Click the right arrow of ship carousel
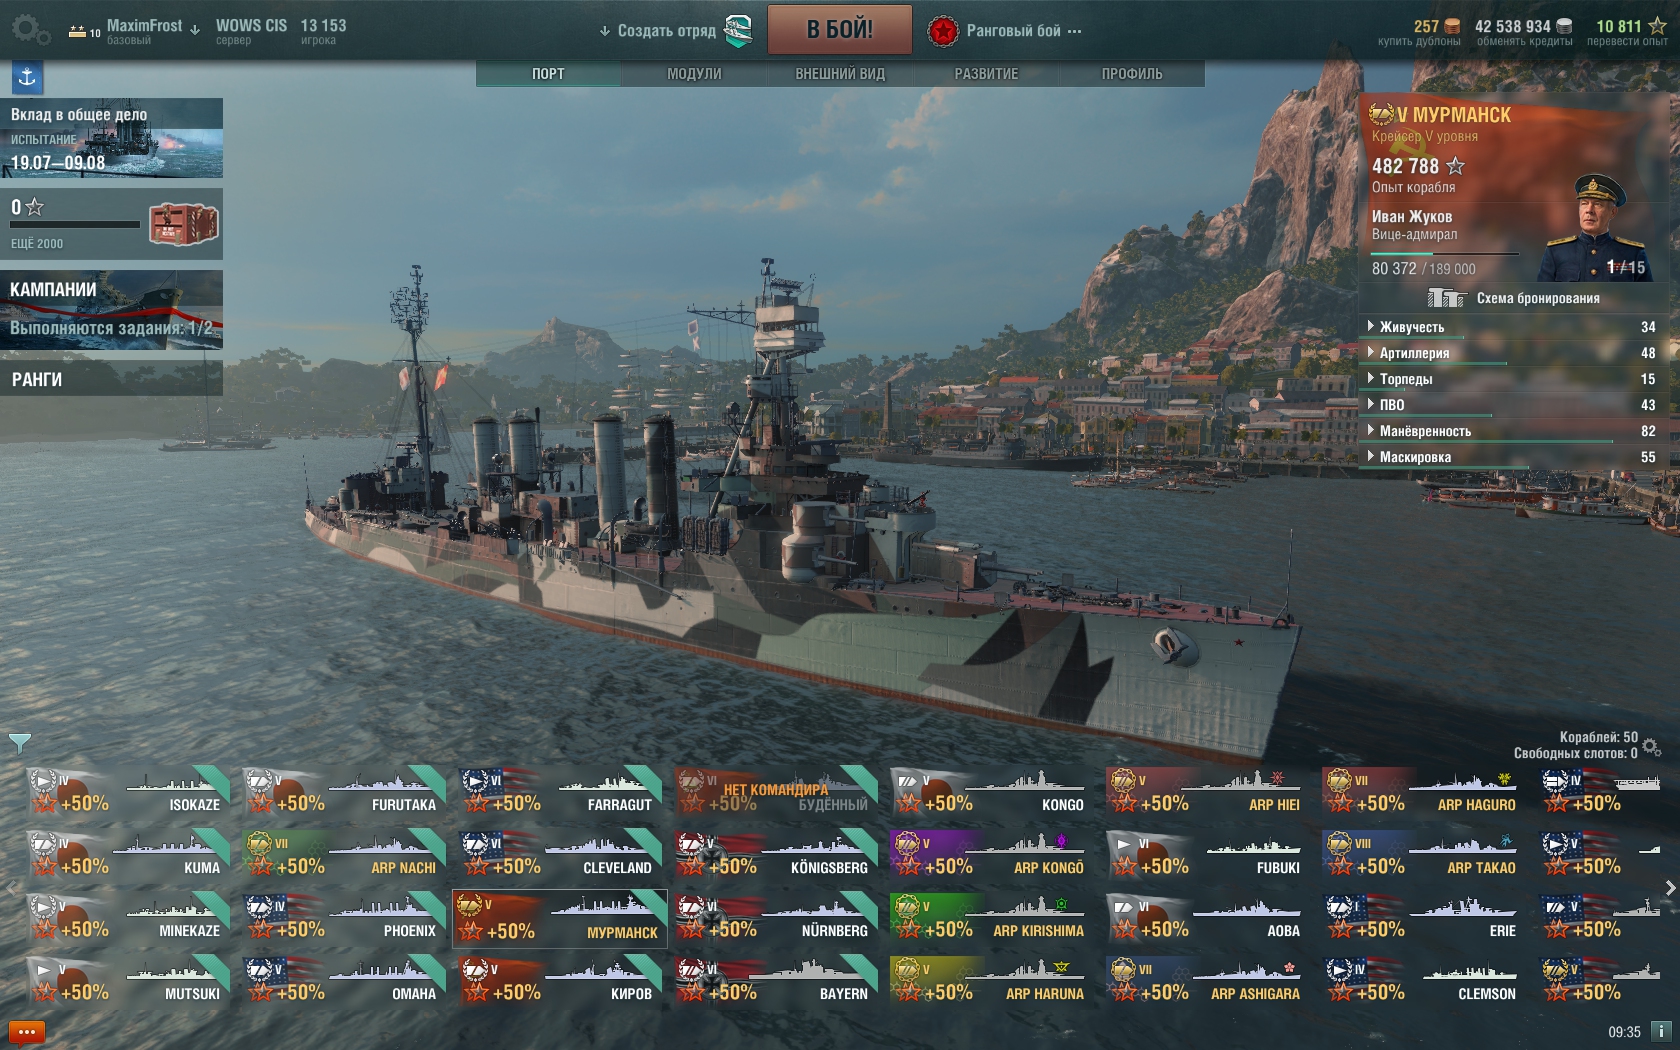This screenshot has width=1680, height=1050. coord(1670,888)
